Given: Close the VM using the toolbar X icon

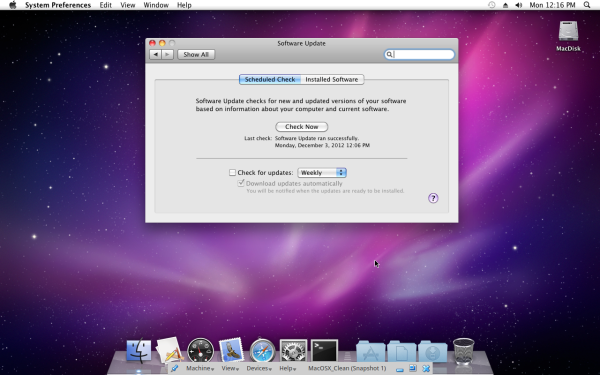Looking at the screenshot, I should tap(426, 368).
